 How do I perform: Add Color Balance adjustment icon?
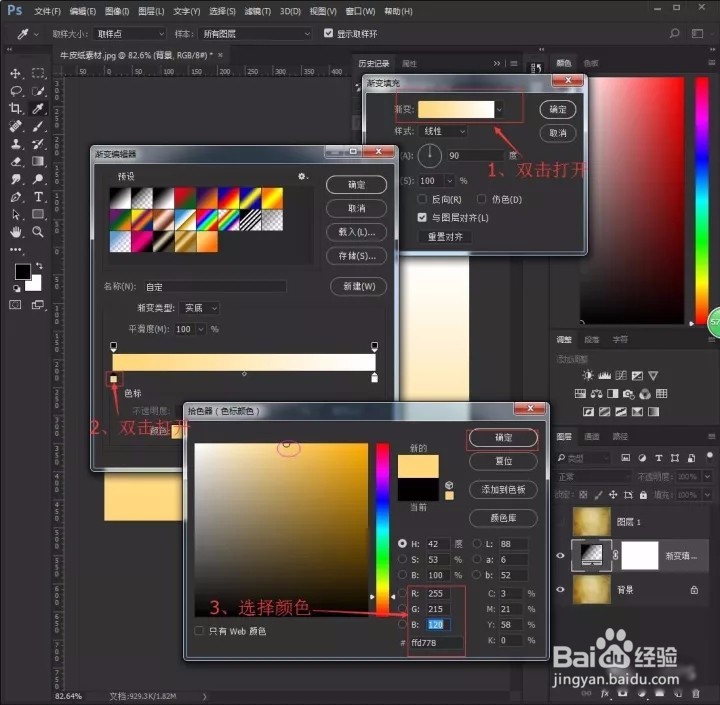tap(596, 394)
